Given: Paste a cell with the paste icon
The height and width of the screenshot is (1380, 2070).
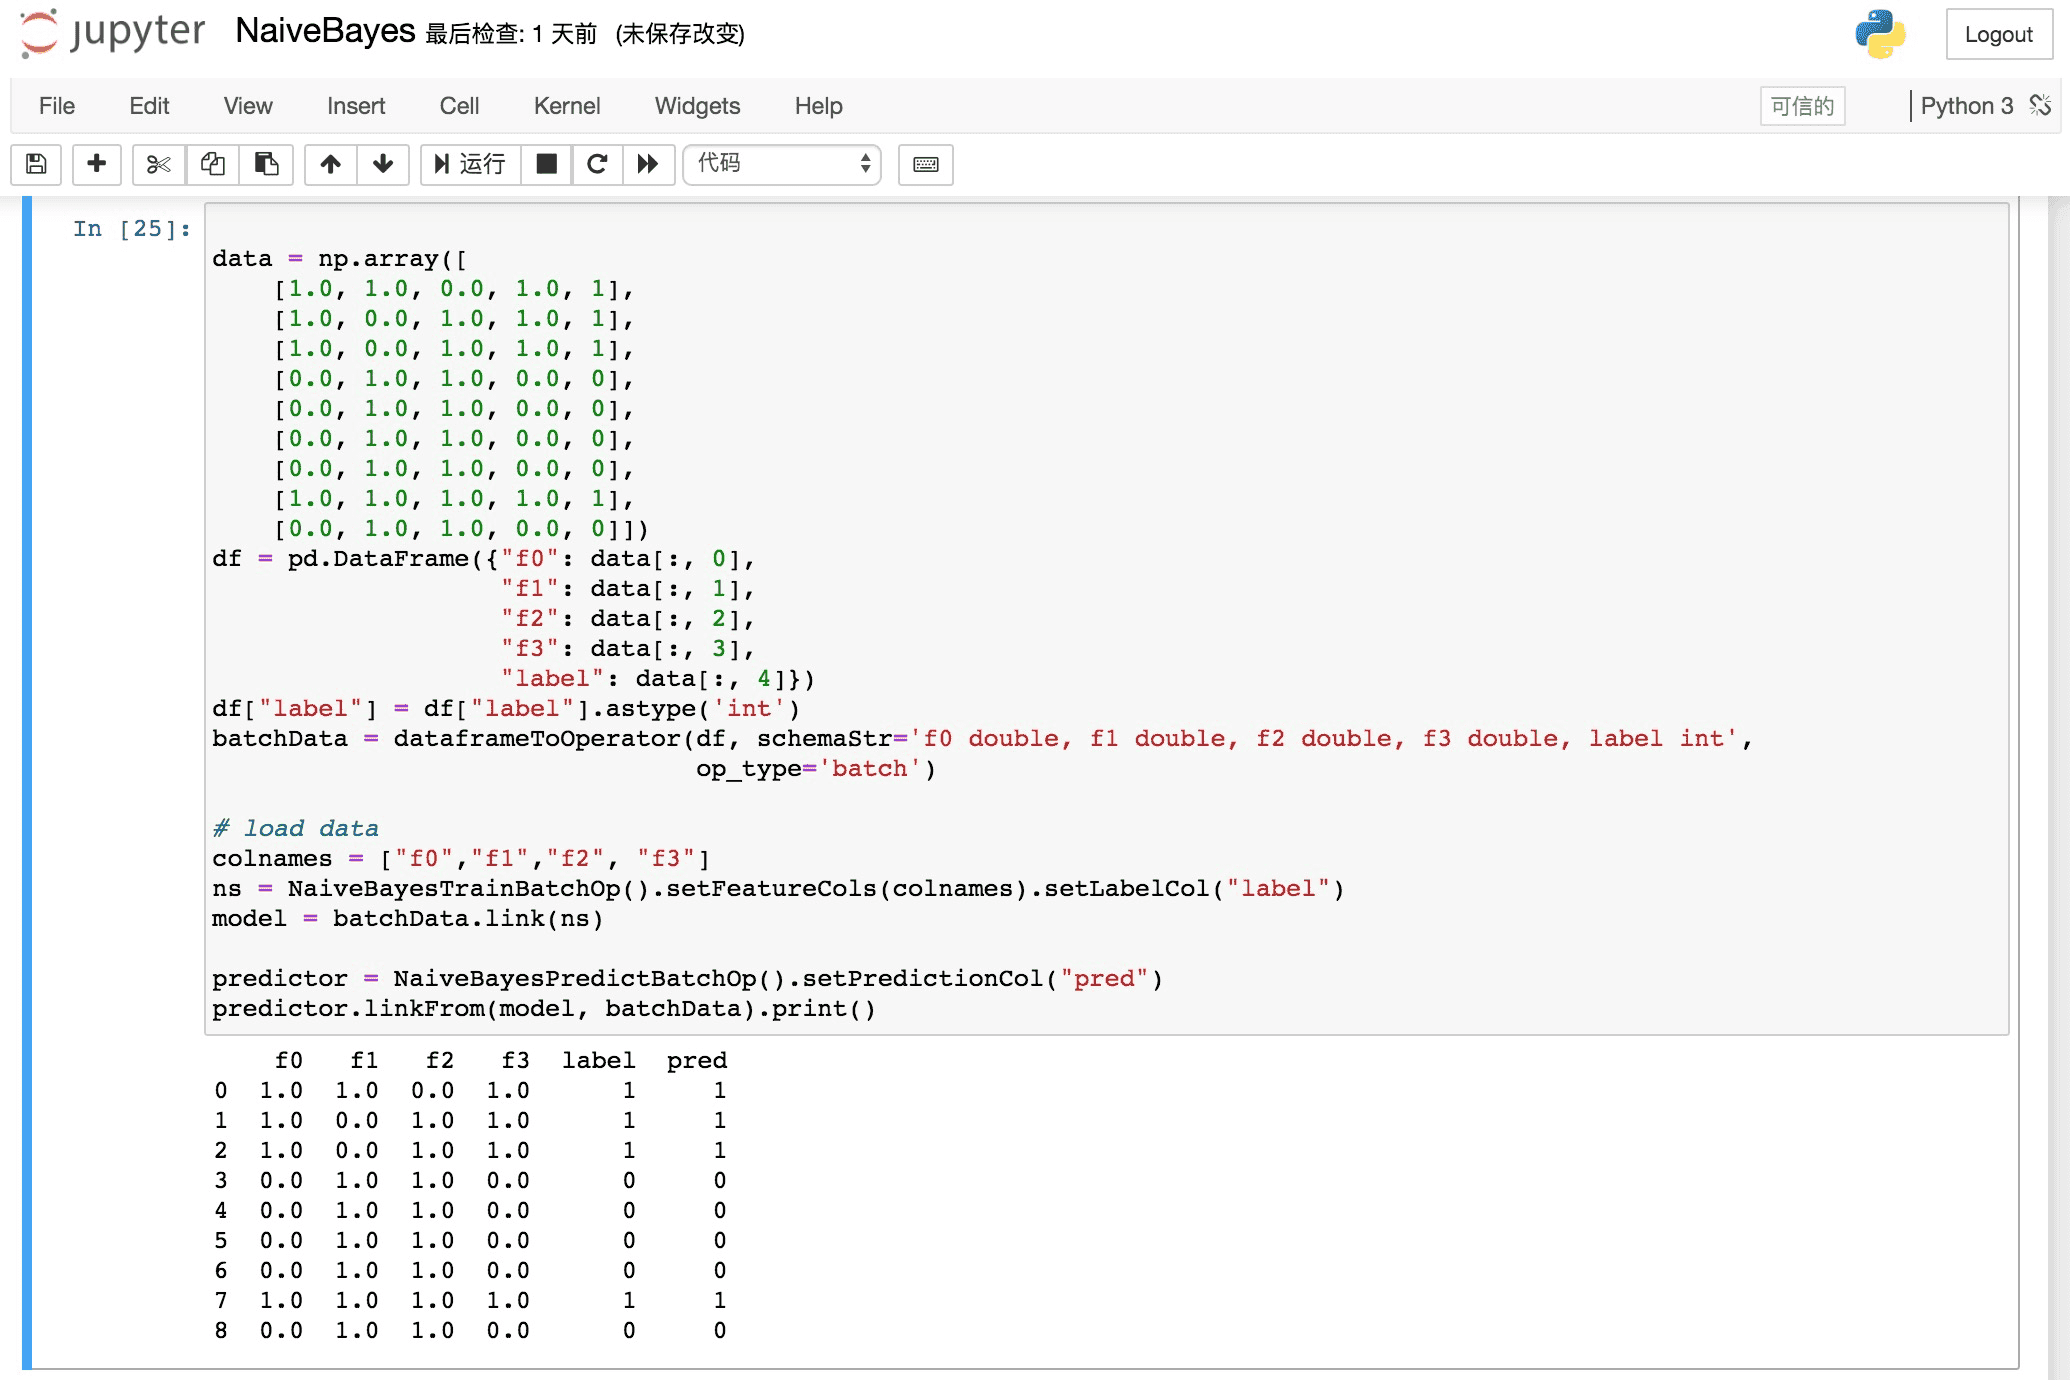Looking at the screenshot, I should [x=266, y=165].
